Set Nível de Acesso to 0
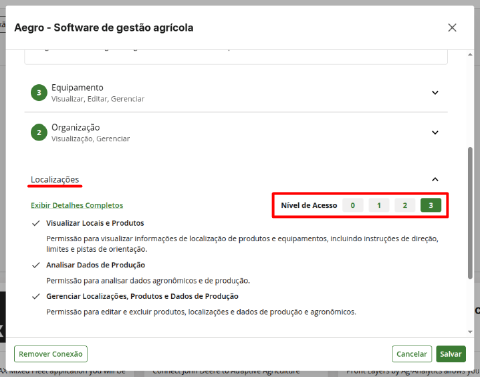480x377 pixels. tap(353, 205)
